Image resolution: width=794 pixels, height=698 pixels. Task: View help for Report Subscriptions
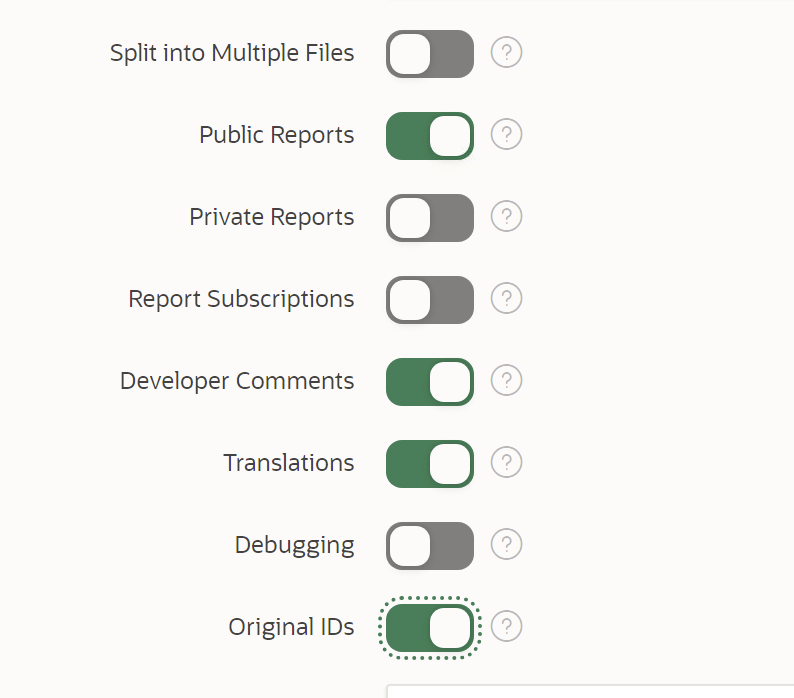coord(507,299)
